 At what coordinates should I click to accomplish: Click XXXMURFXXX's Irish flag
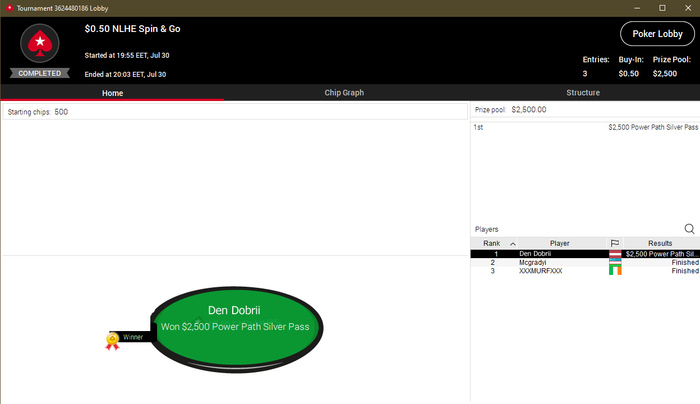615,271
